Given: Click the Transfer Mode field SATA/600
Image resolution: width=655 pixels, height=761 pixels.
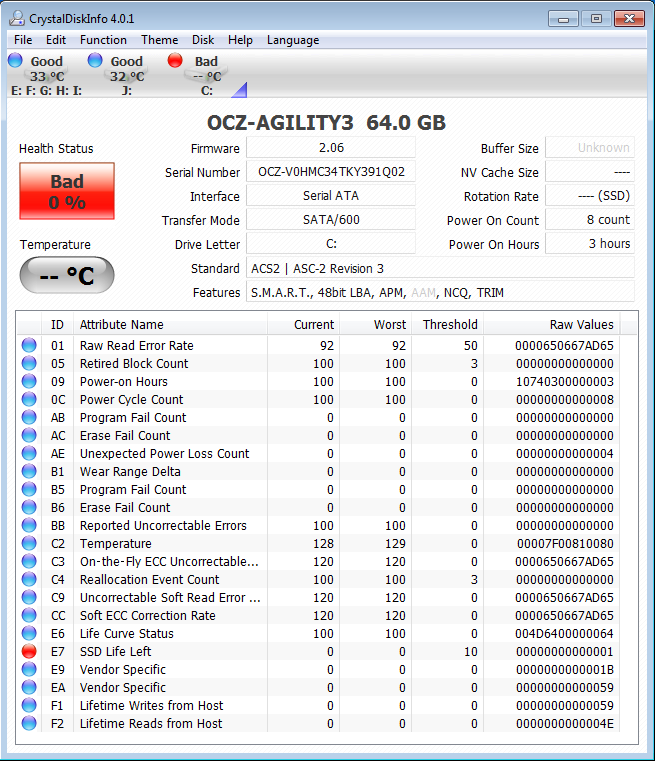Looking at the screenshot, I should coord(331,220).
